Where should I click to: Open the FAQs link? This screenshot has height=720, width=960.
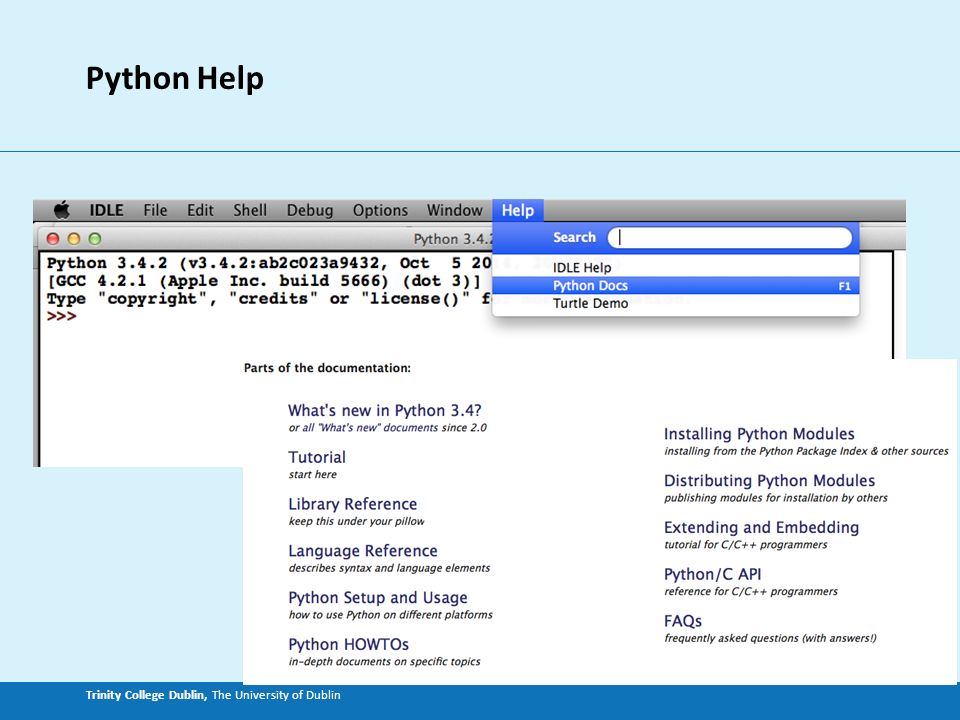[x=683, y=621]
